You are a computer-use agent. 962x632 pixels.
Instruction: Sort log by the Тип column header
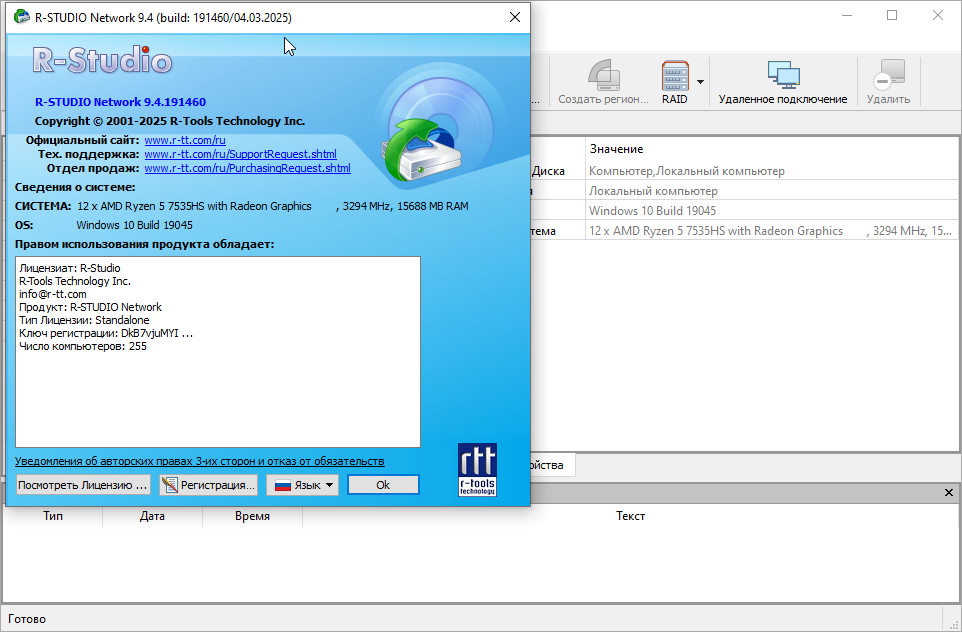(x=53, y=516)
